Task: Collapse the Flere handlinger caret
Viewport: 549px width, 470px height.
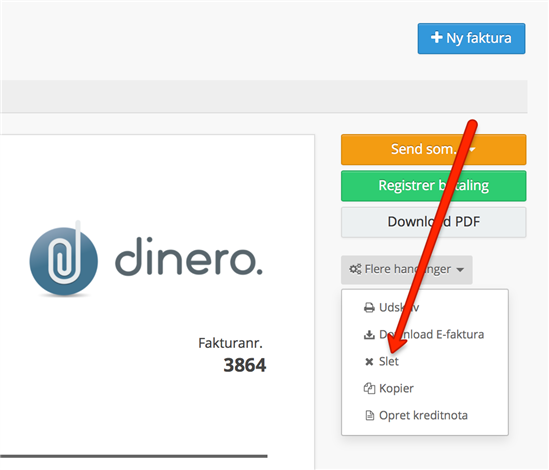Action: (x=460, y=270)
